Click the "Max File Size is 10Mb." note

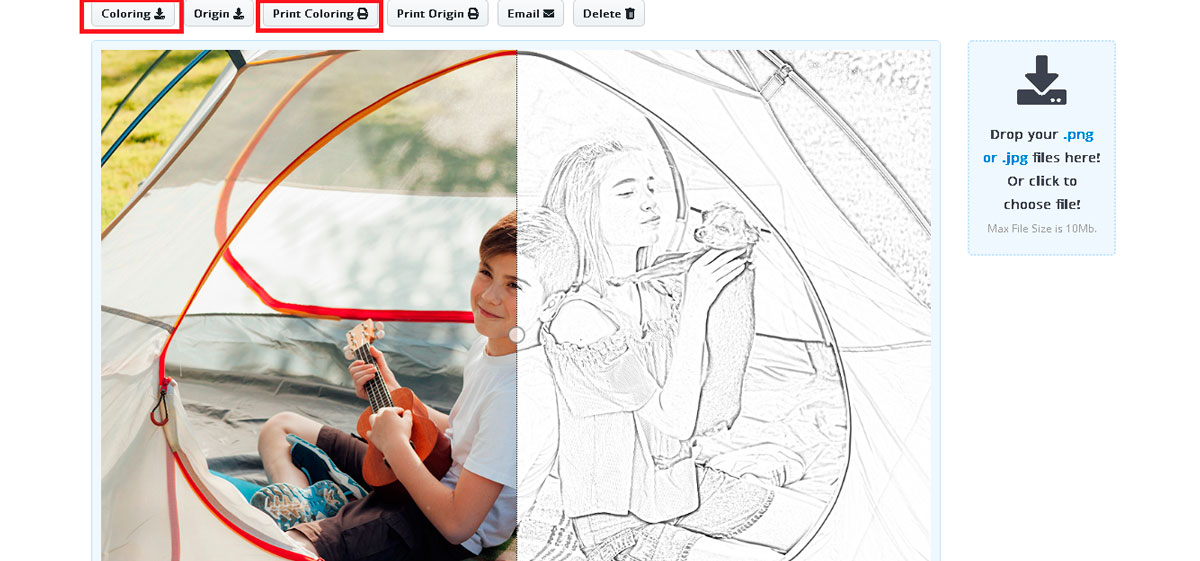coord(1042,229)
